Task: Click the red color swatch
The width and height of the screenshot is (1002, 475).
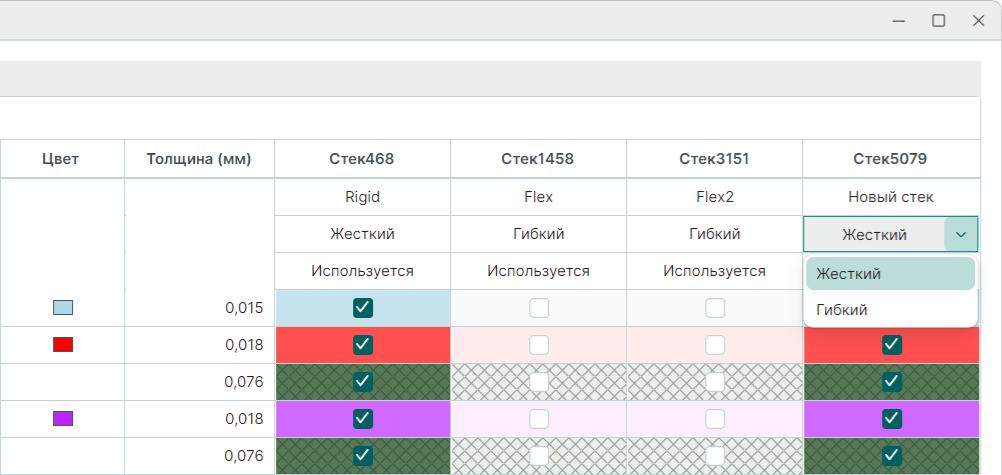Action: [63, 345]
